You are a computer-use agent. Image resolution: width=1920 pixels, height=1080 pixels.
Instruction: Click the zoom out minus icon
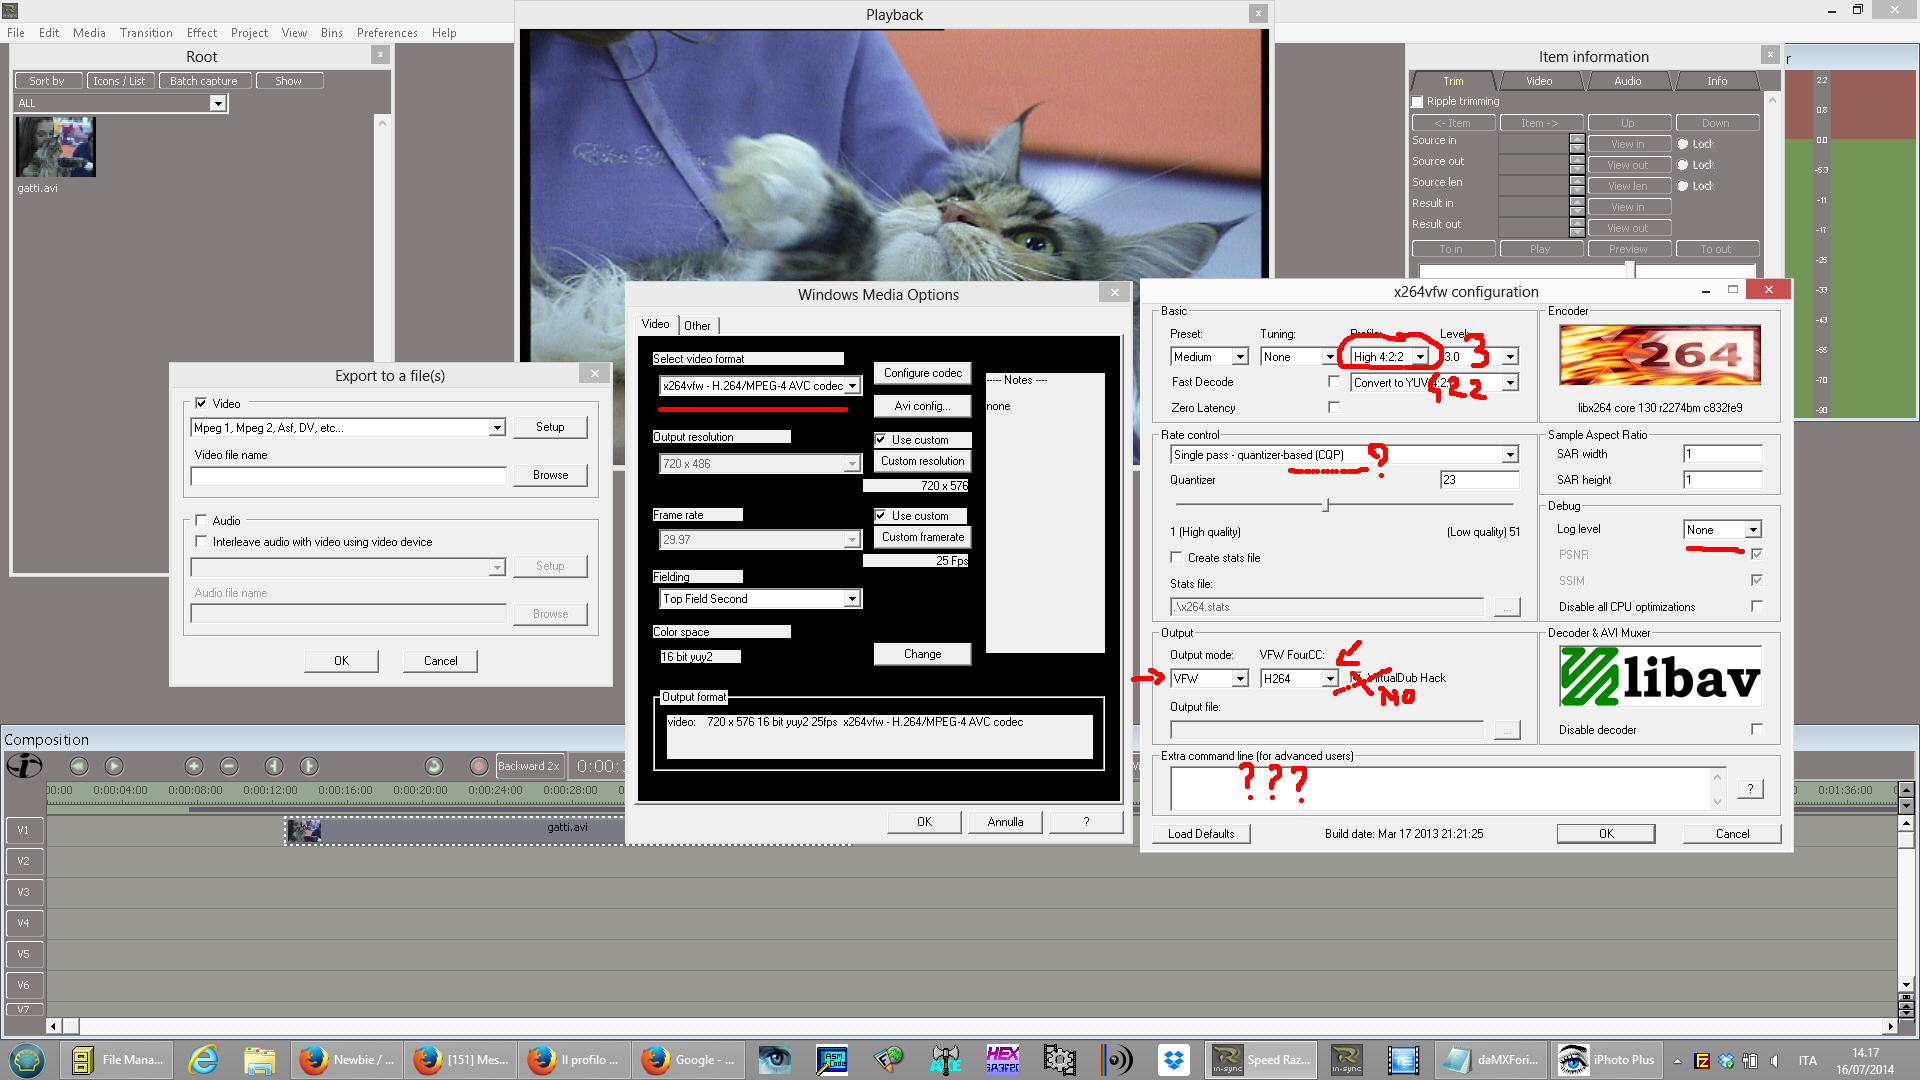(x=229, y=766)
